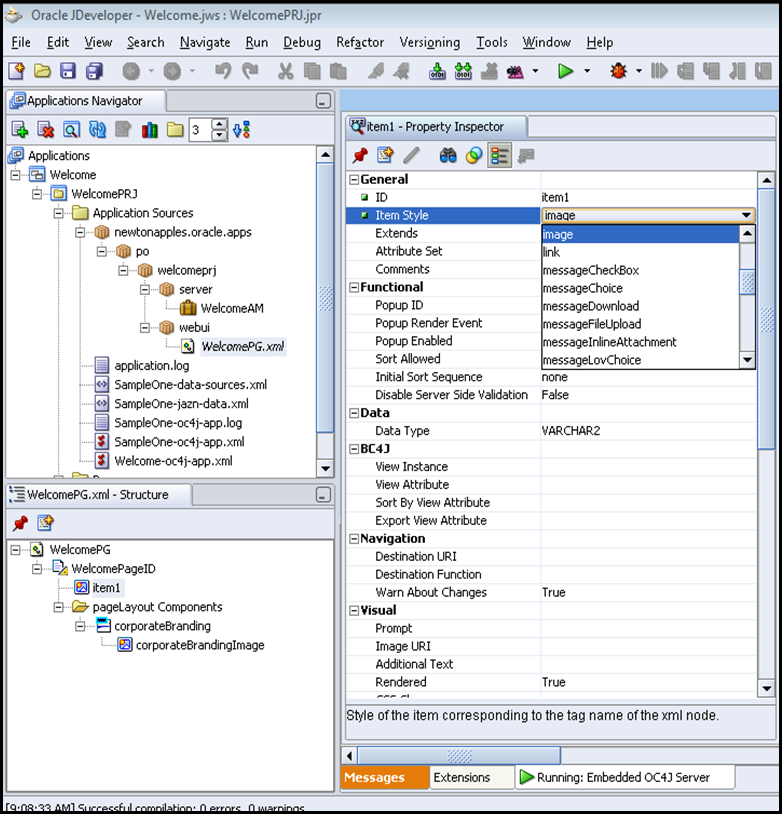Click the Item Style list scrollbar down arrow
The image size is (782, 814).
pos(747,360)
